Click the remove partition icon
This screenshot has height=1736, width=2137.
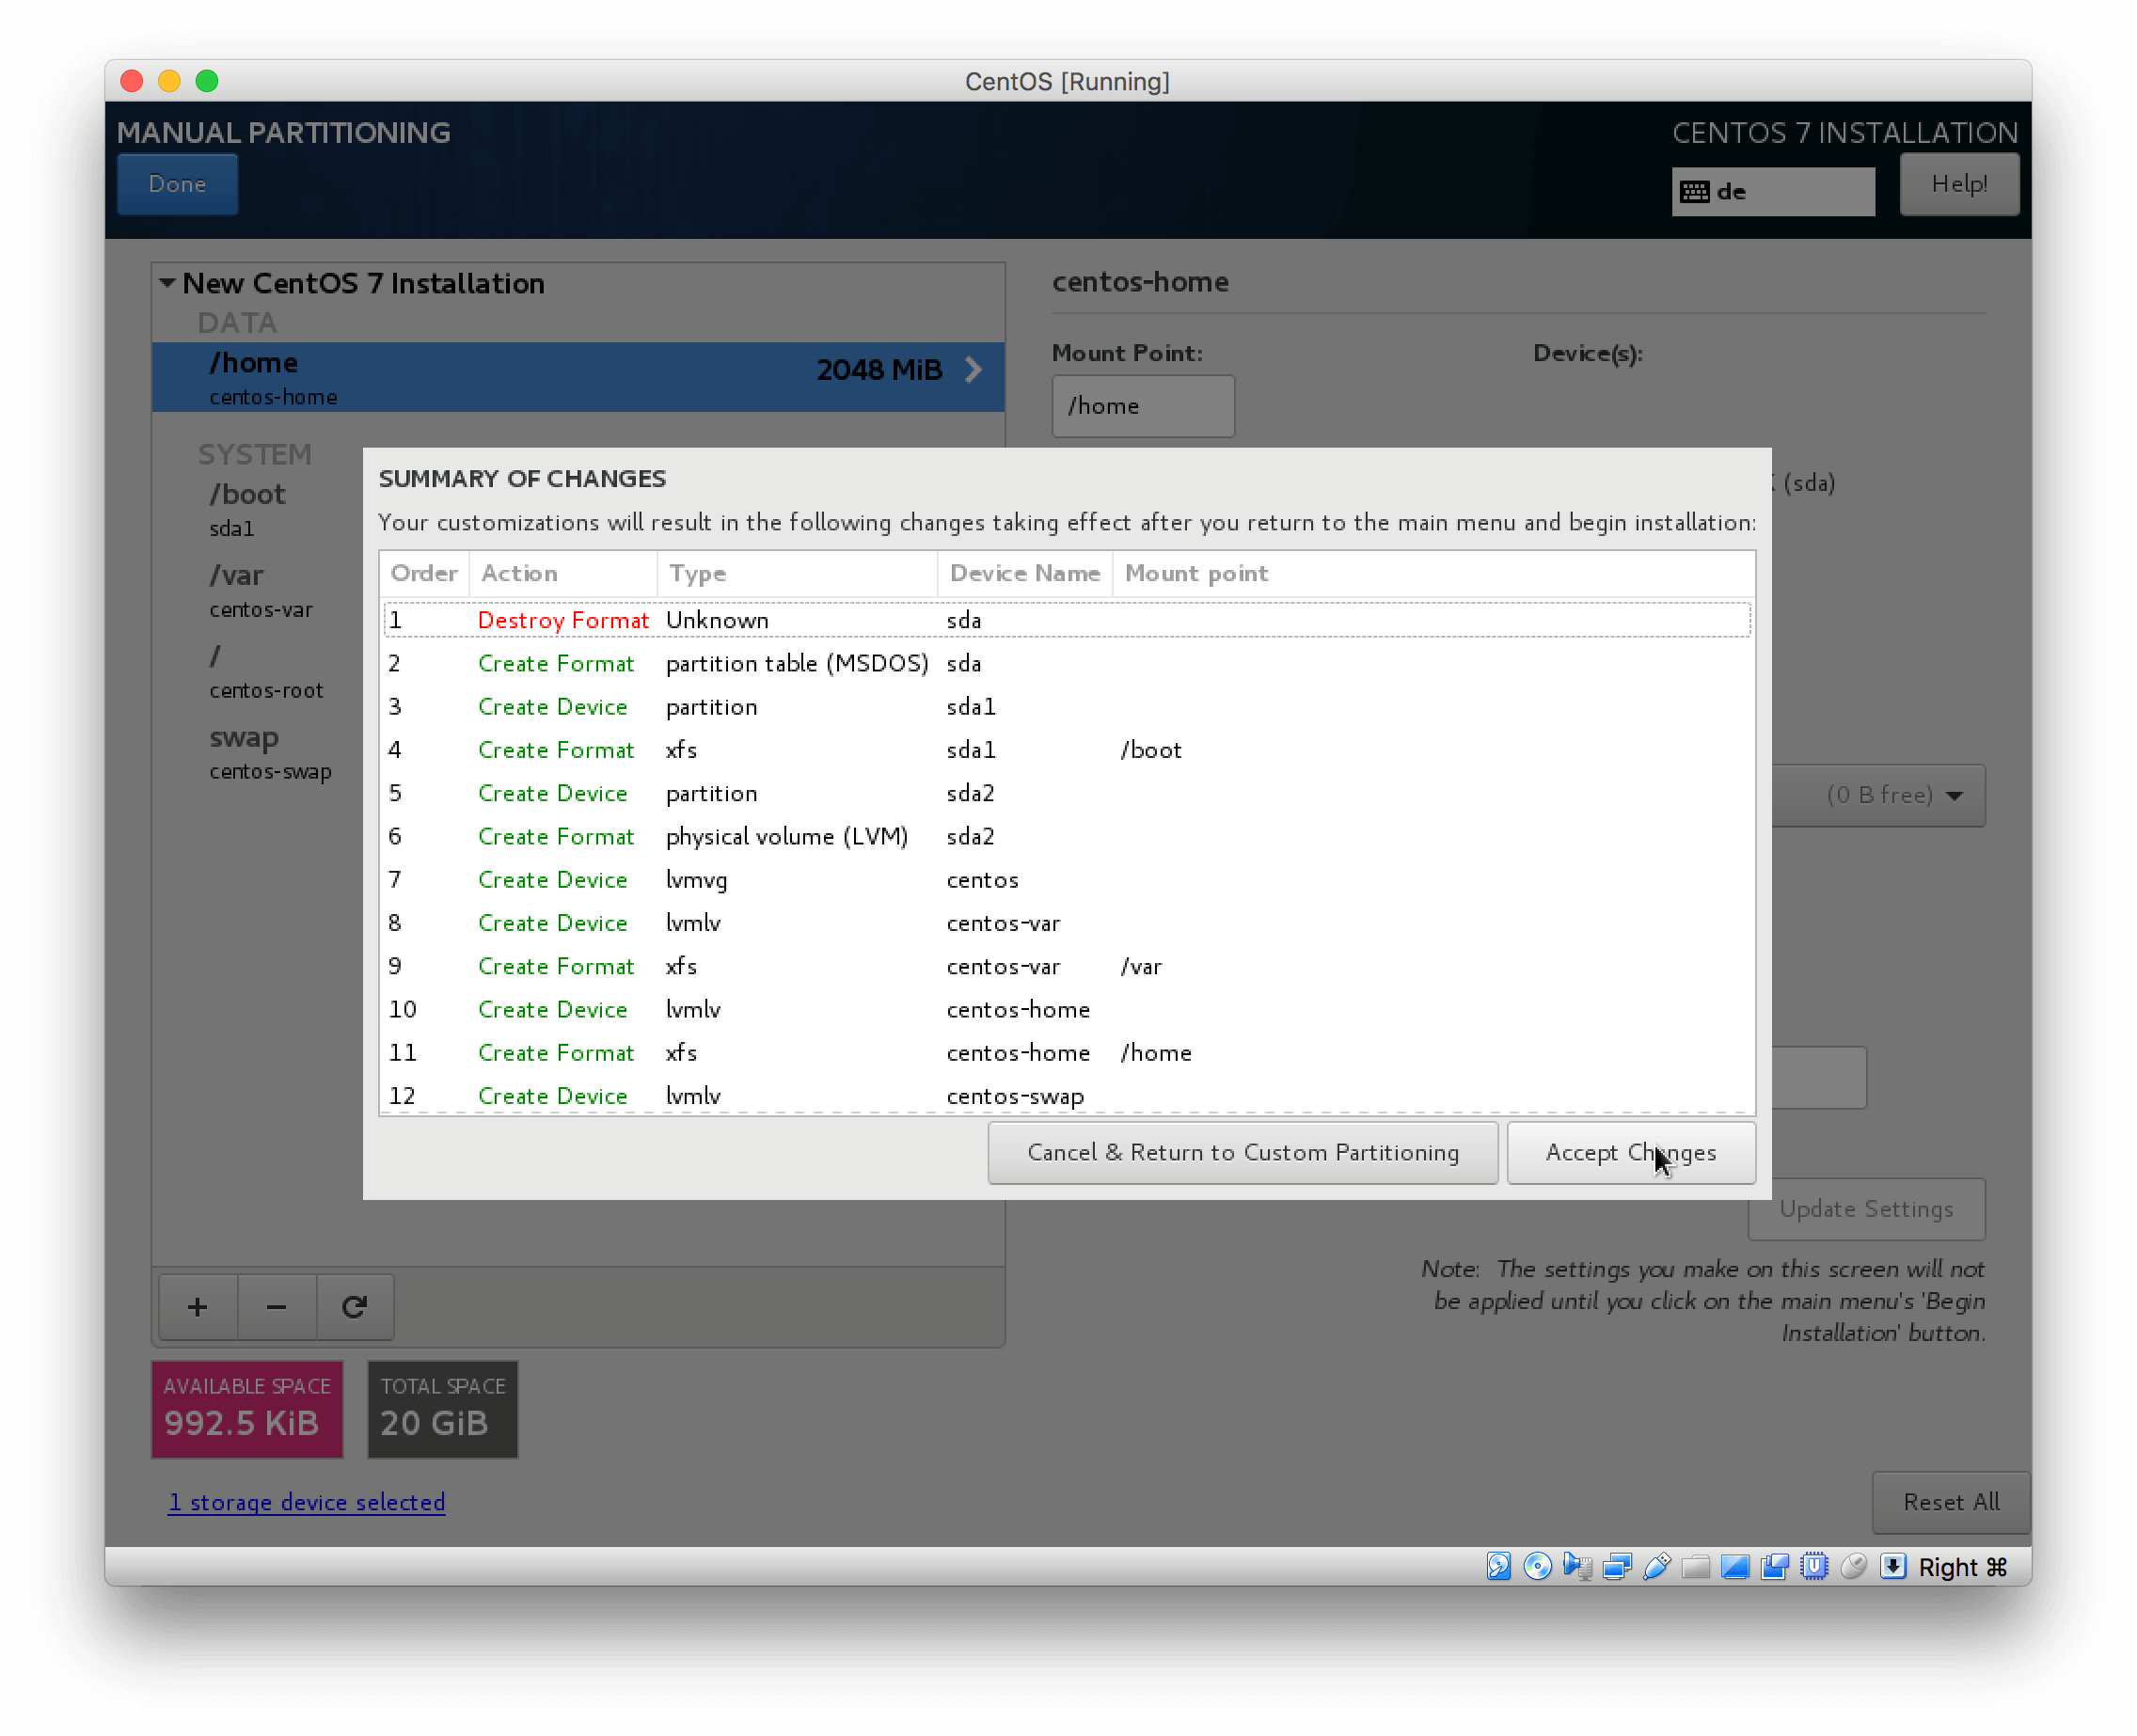click(x=277, y=1307)
